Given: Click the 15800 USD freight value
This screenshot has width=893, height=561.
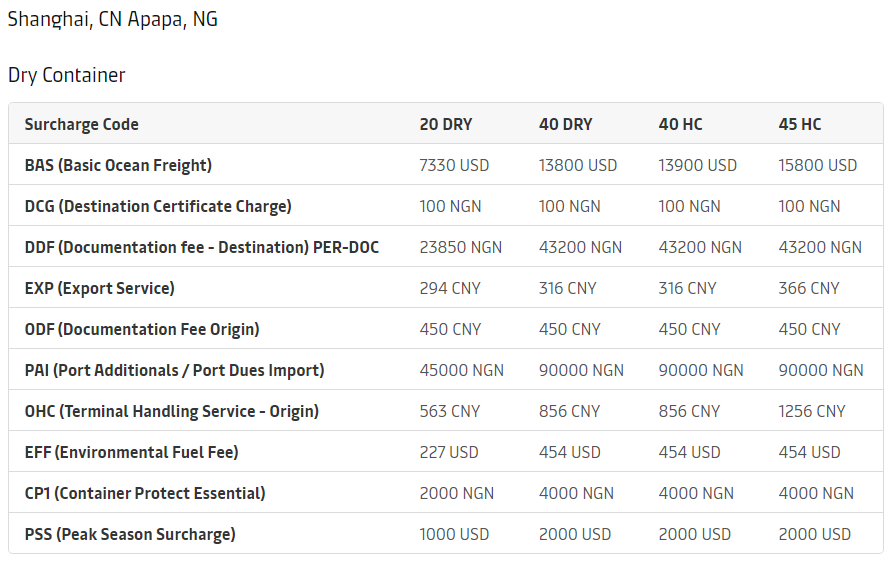Looking at the screenshot, I should (x=817, y=166).
